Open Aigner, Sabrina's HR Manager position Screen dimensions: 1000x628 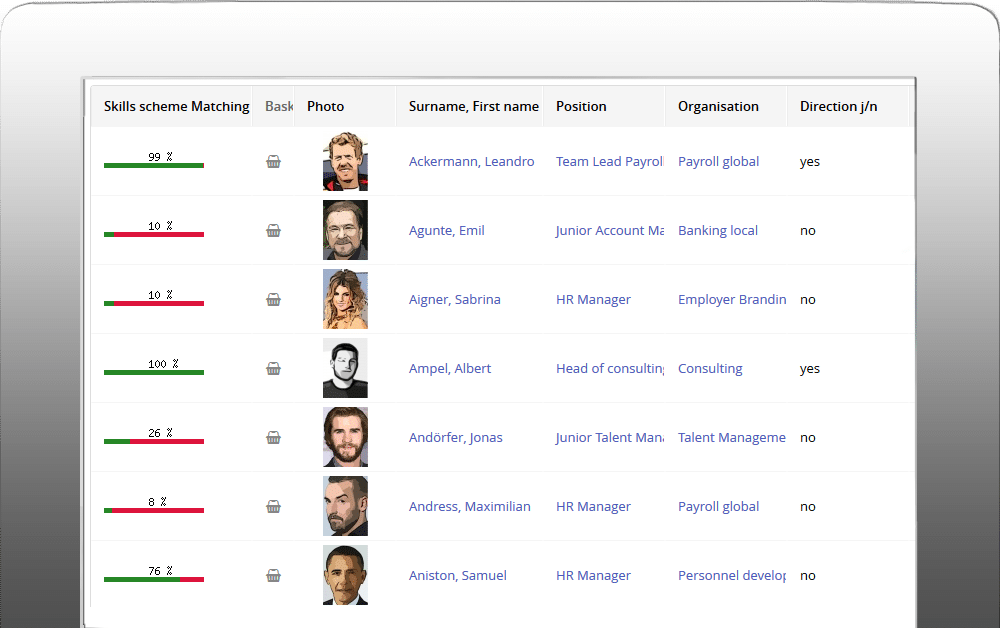[x=593, y=300]
